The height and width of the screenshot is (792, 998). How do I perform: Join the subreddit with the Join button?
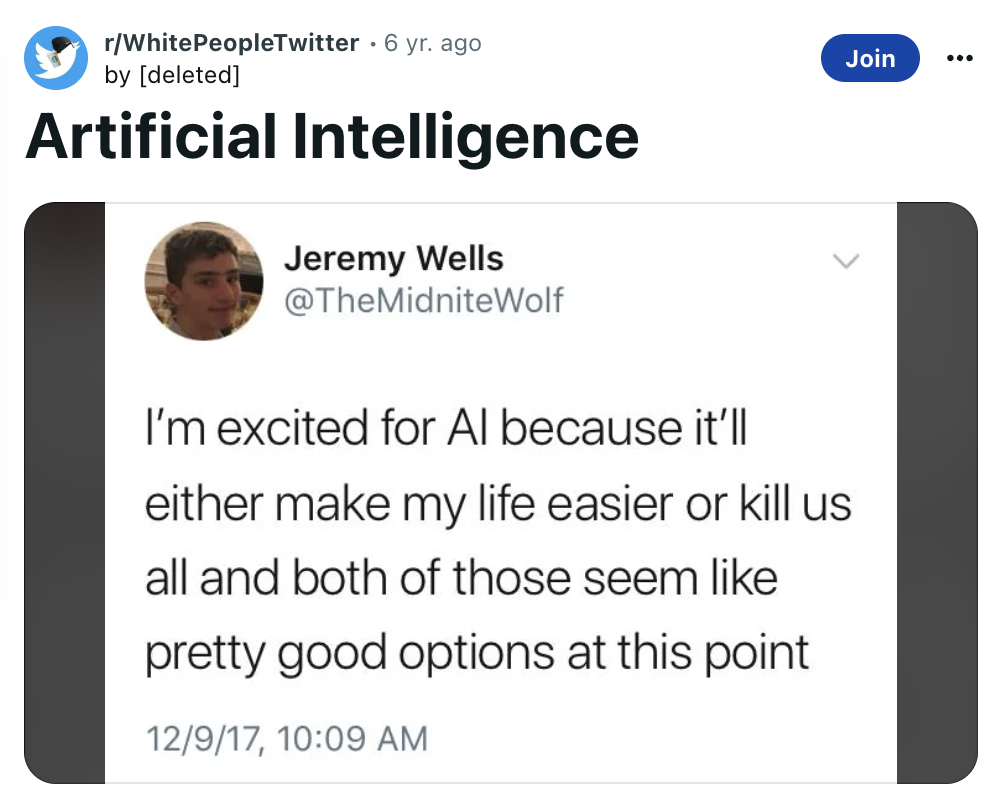tap(870, 58)
